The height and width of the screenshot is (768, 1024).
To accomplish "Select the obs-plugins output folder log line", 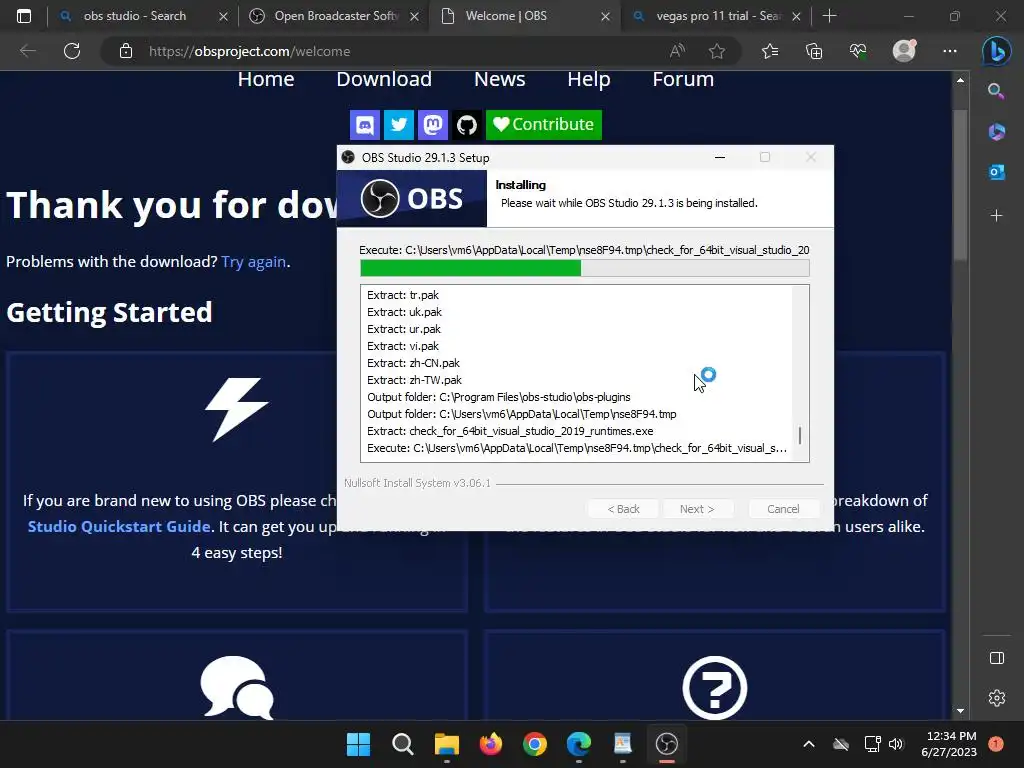I will (x=498, y=397).
